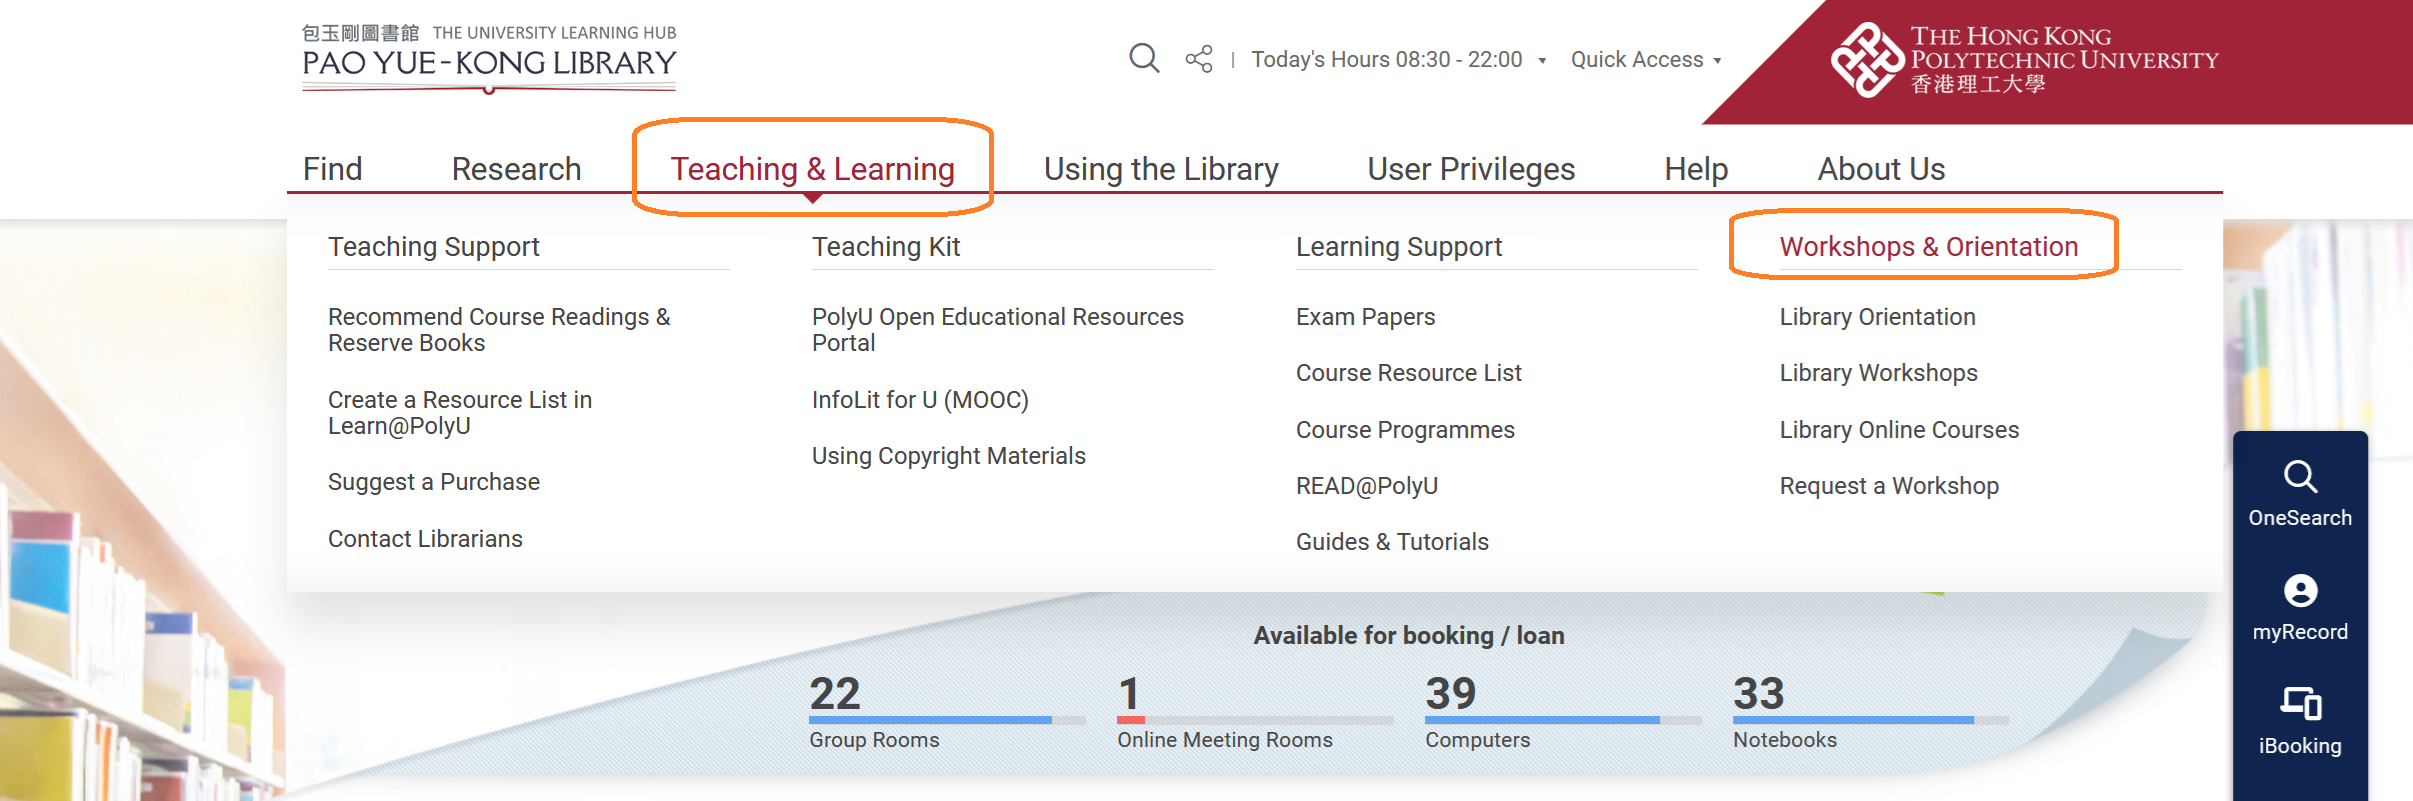Viewport: 2413px width, 801px height.
Task: Open Using Copyright Materials link
Action: [948, 456]
